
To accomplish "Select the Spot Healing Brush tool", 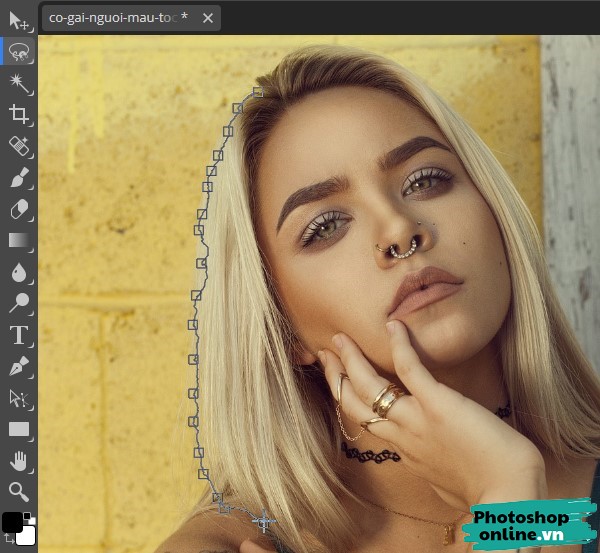I will 18,146.
